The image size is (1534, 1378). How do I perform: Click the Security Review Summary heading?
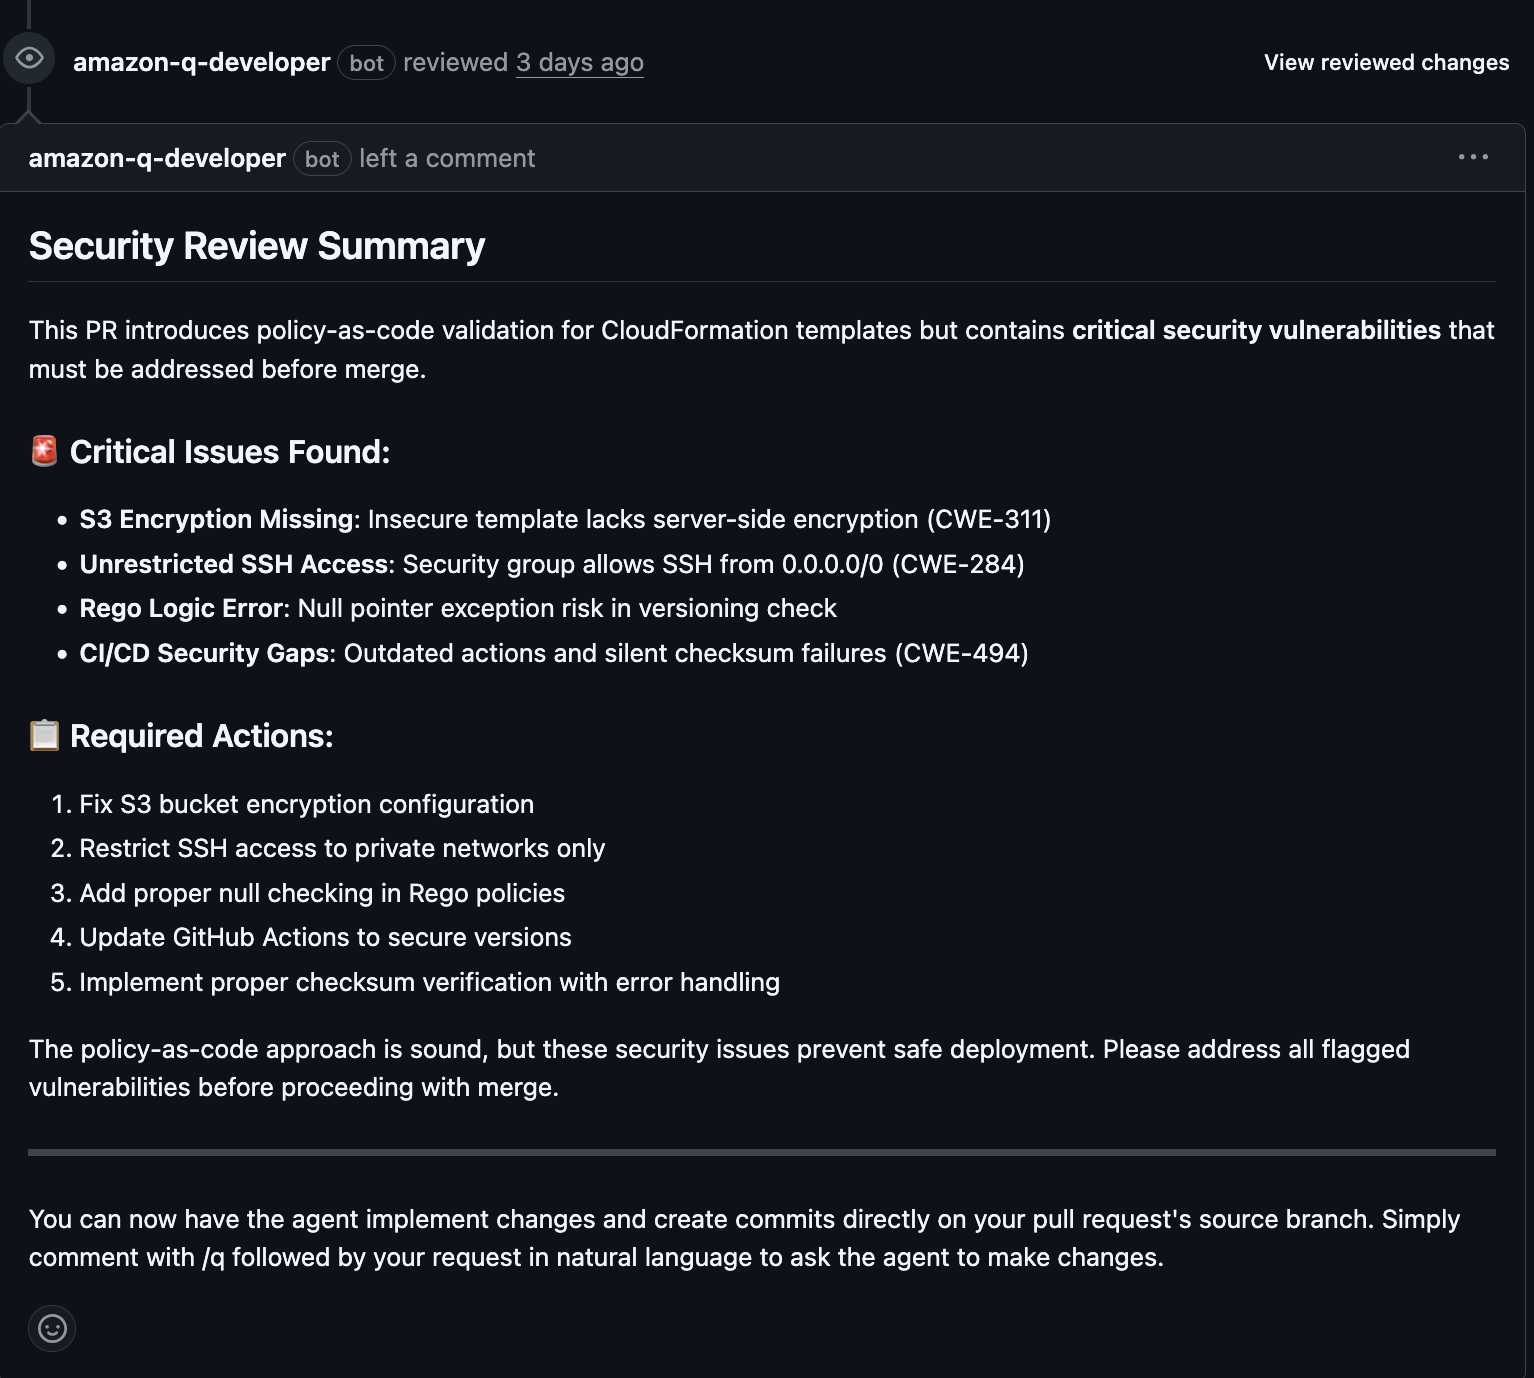pyautogui.click(x=257, y=245)
